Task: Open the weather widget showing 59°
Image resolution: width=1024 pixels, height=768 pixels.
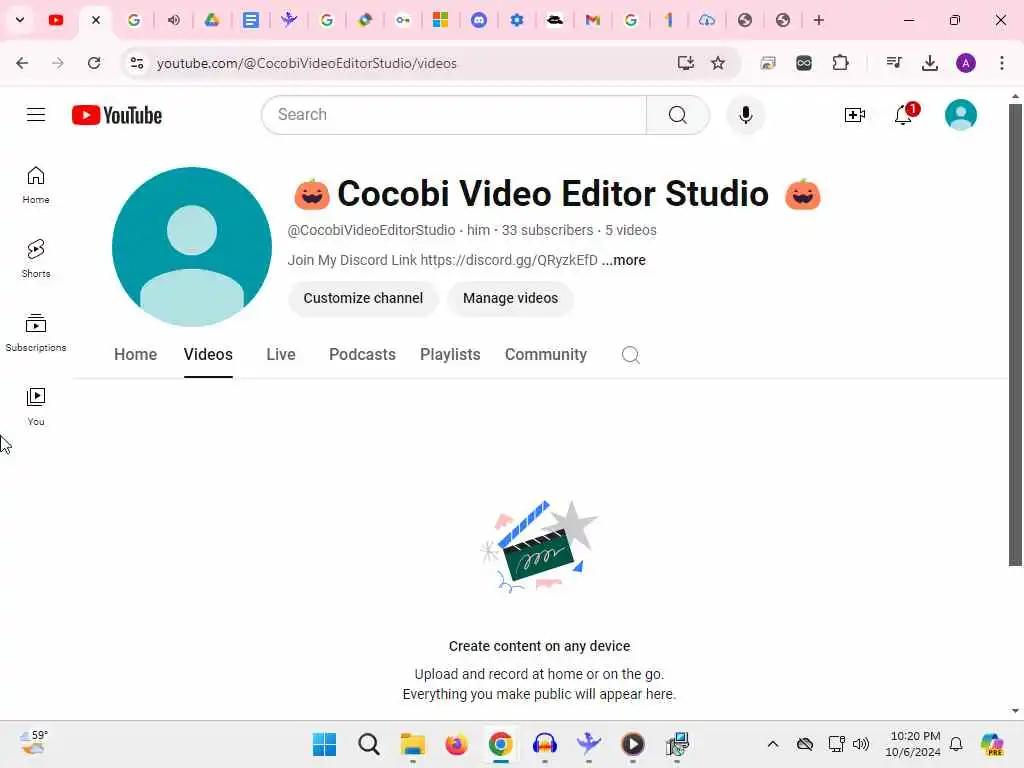Action: tap(34, 743)
